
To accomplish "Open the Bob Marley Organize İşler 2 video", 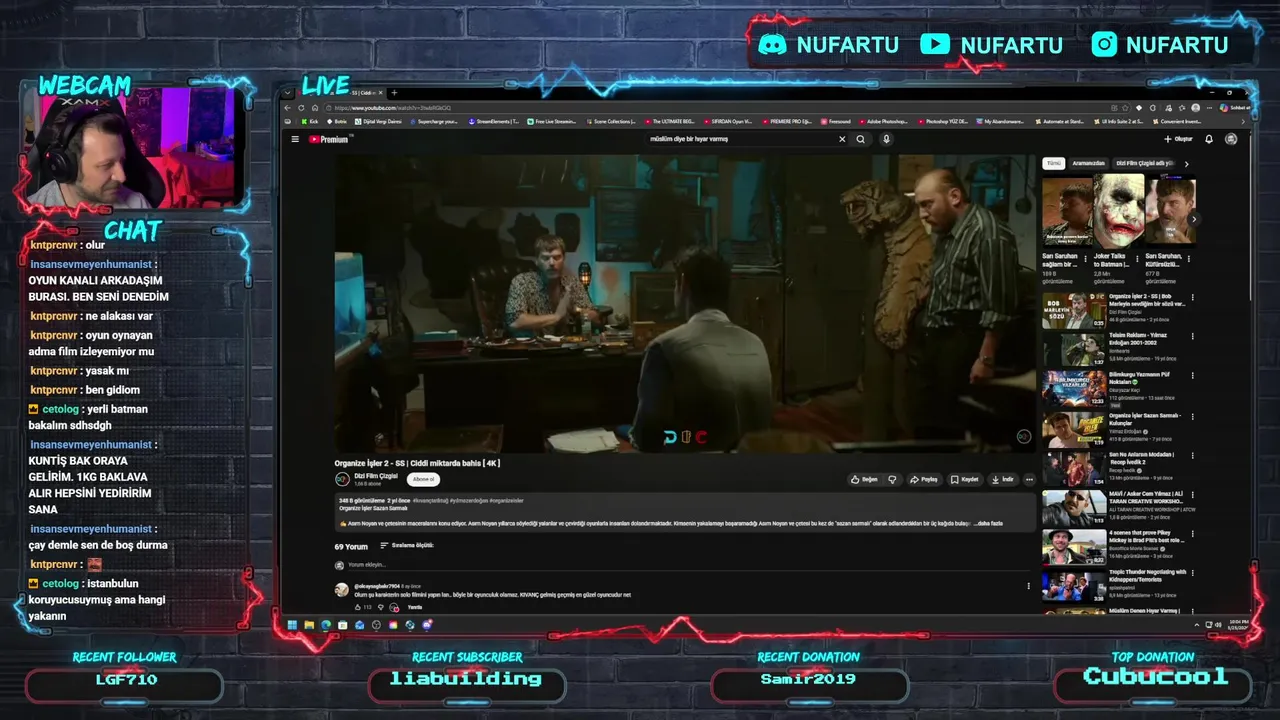I will [x=1074, y=311].
